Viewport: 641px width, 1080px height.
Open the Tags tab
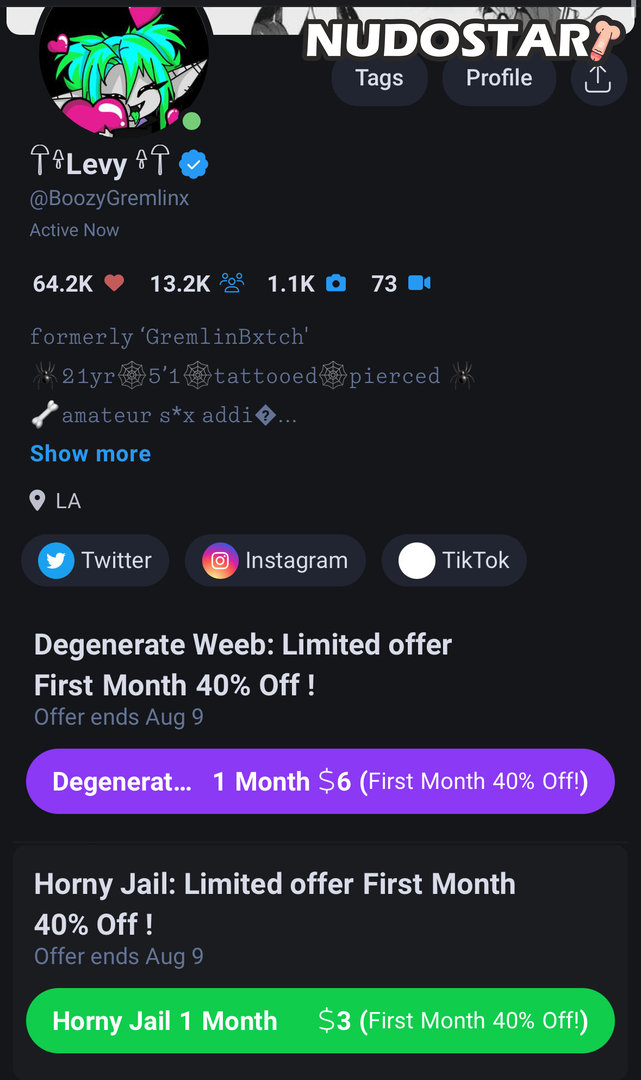pyautogui.click(x=379, y=78)
